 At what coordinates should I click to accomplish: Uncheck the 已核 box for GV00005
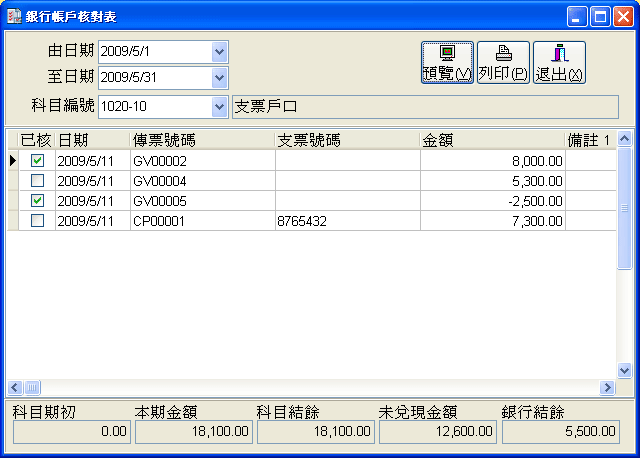(x=38, y=200)
